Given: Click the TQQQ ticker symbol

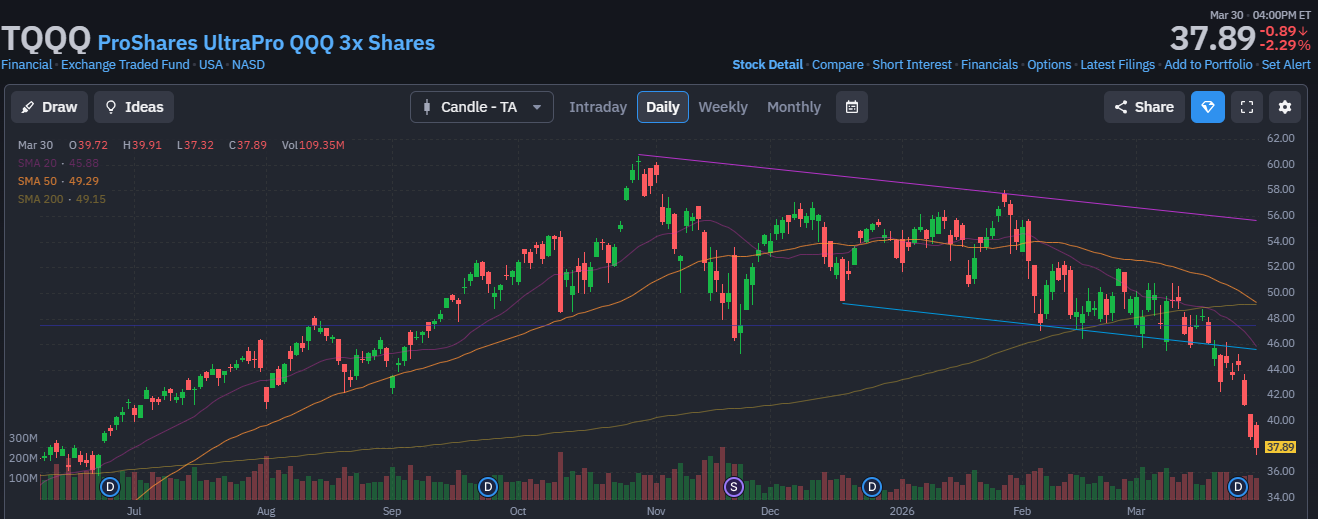Looking at the screenshot, I should point(45,40).
